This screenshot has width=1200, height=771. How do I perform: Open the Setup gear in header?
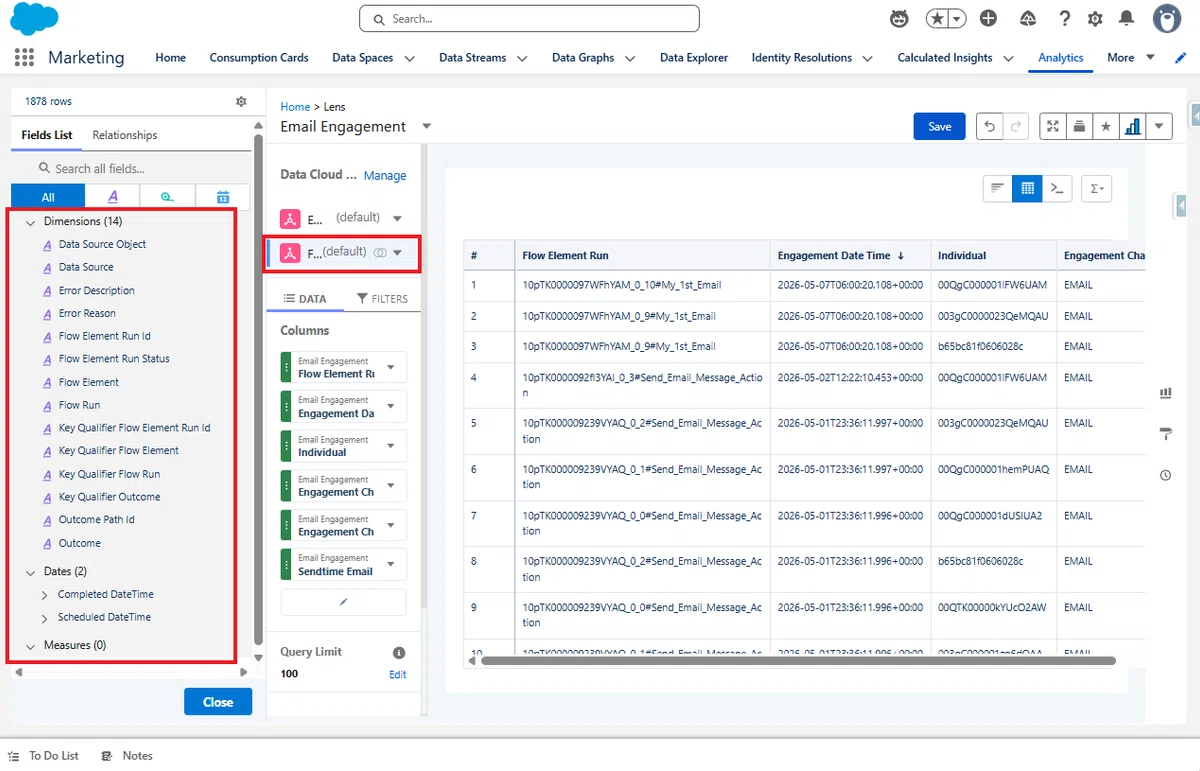[x=1095, y=19]
